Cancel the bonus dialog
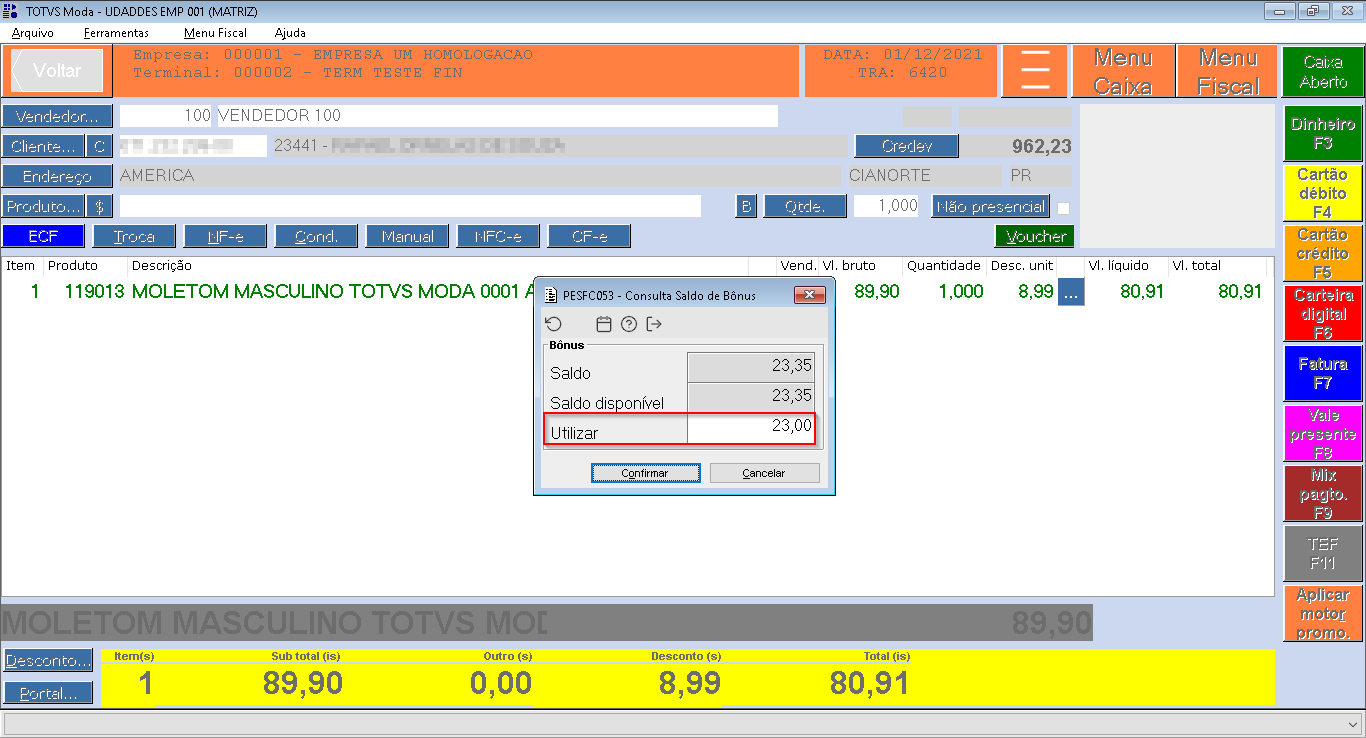 pos(764,473)
